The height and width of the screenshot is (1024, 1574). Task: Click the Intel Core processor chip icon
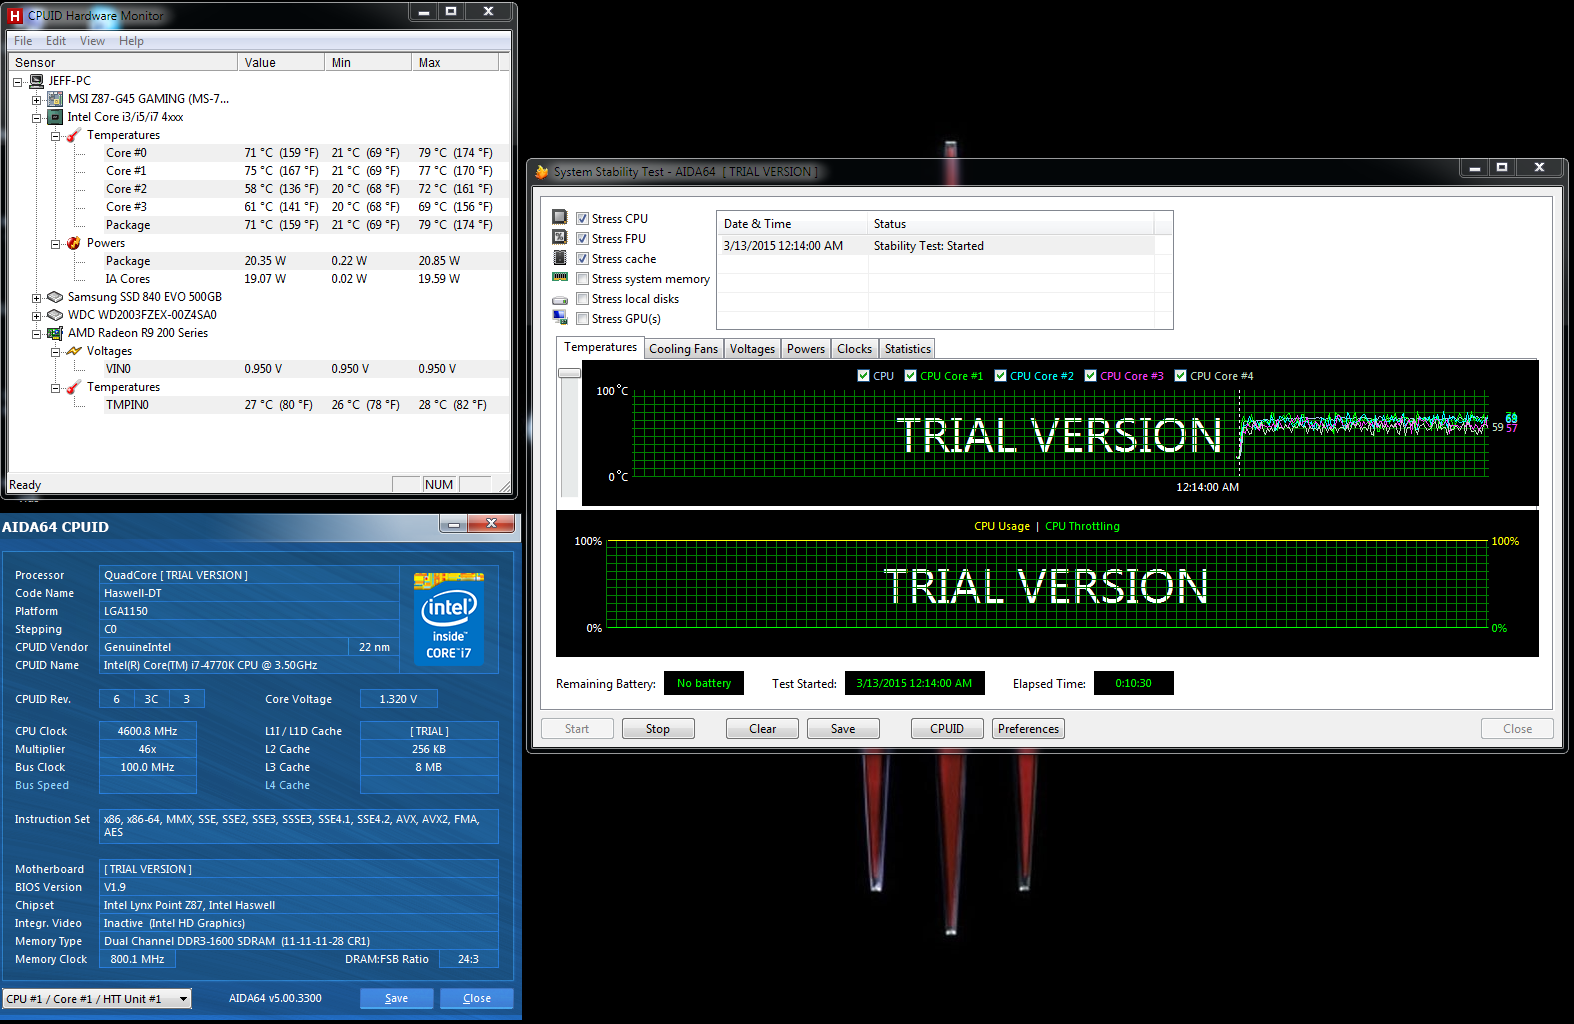(x=56, y=117)
